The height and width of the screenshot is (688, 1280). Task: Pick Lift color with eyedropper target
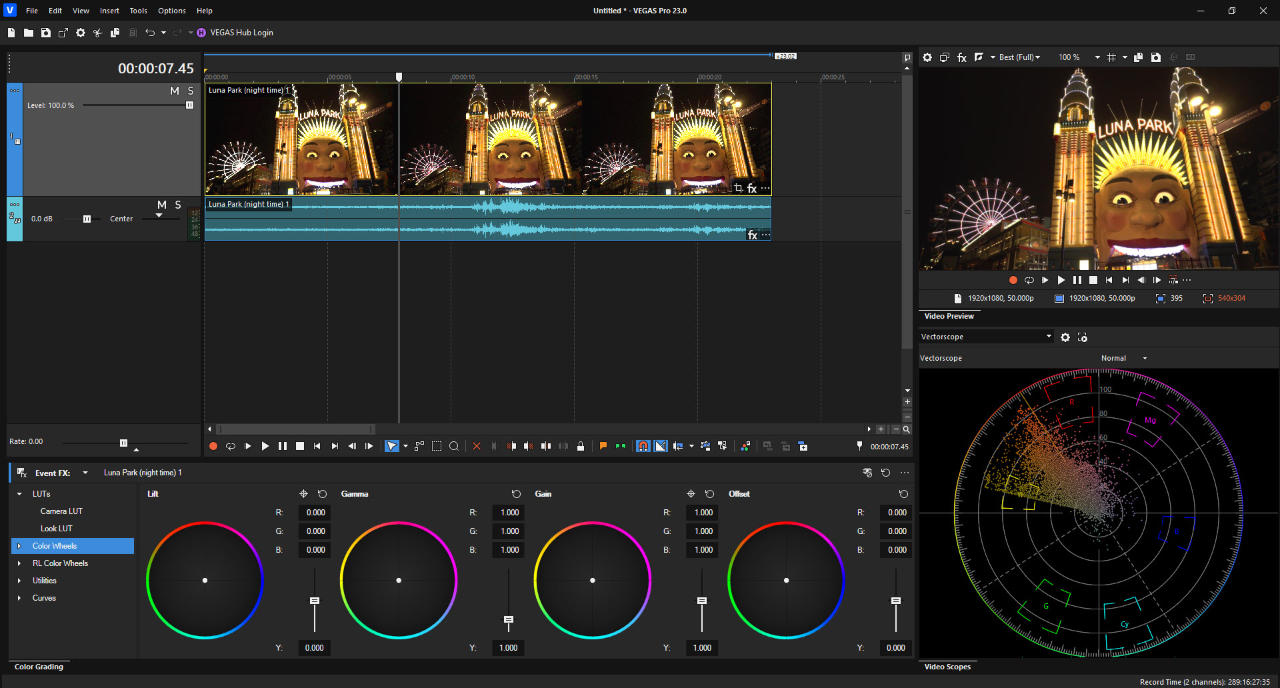[303, 494]
